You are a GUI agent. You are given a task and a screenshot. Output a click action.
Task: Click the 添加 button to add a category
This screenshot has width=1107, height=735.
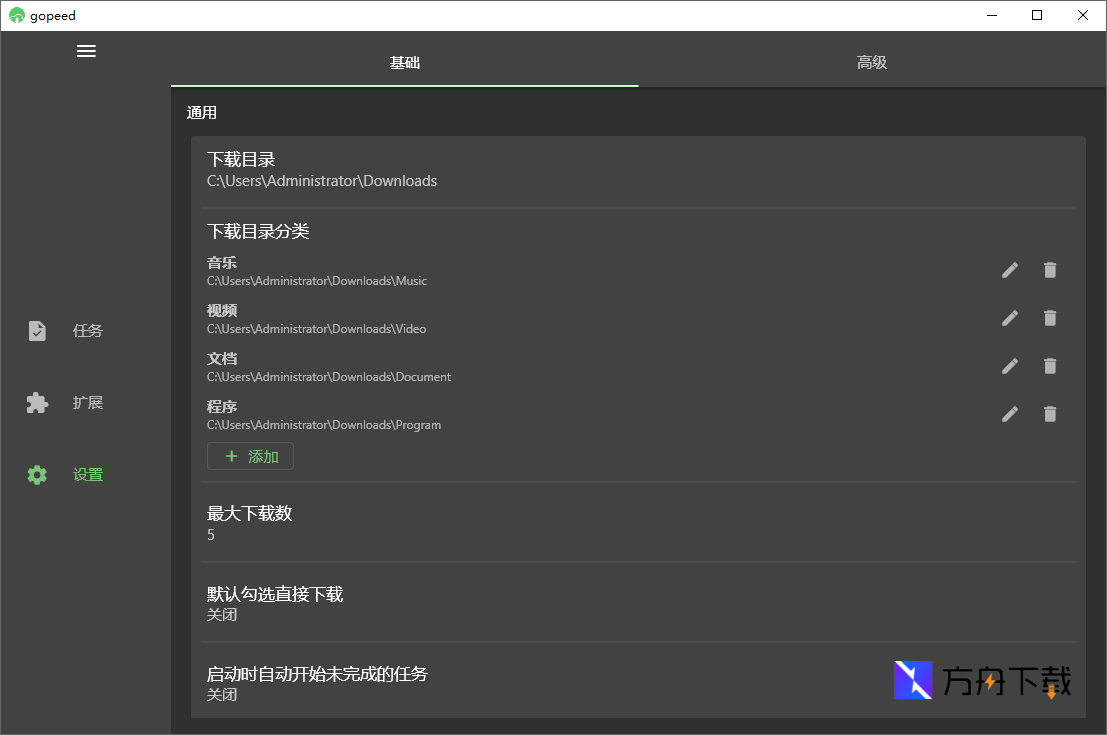(x=250, y=456)
